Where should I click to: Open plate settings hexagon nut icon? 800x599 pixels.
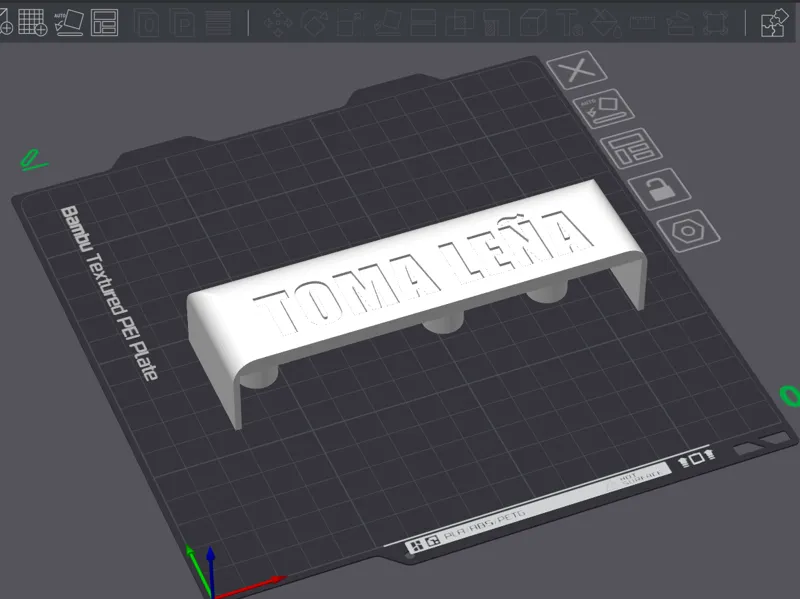[x=688, y=231]
